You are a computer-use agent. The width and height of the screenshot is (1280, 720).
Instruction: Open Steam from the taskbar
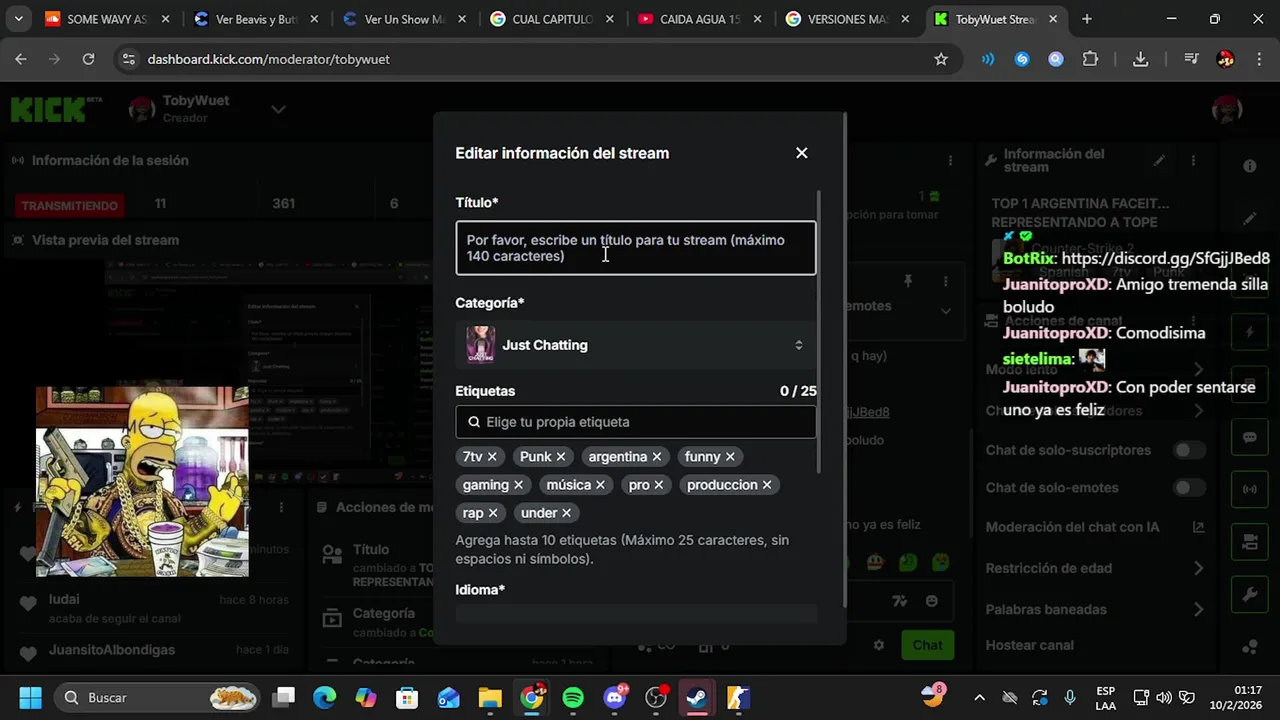(697, 698)
